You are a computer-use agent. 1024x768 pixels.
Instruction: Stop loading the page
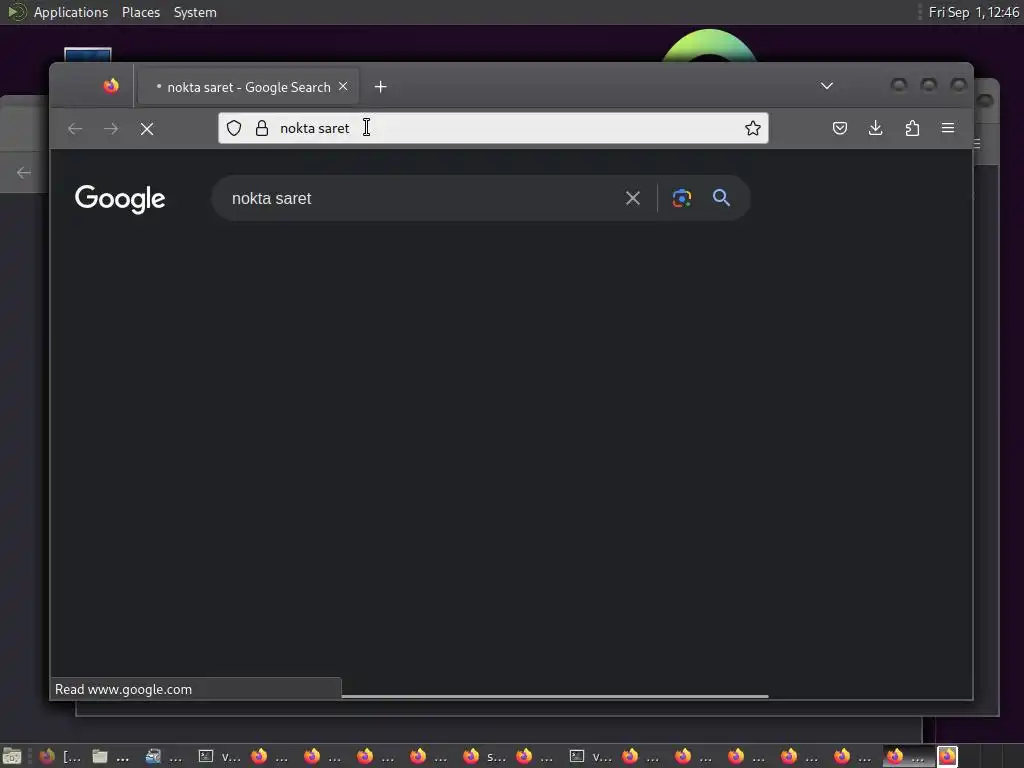pos(147,129)
